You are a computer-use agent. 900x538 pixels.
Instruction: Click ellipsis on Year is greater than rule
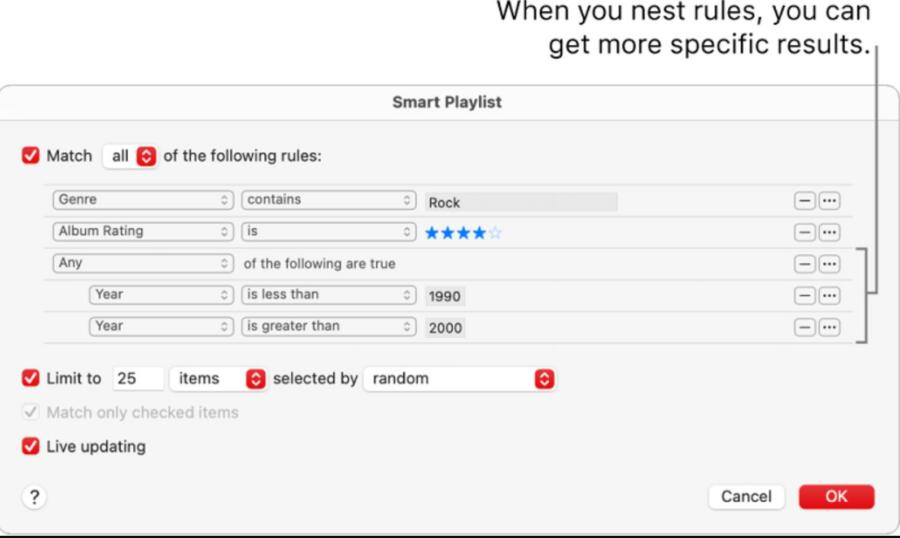click(829, 327)
